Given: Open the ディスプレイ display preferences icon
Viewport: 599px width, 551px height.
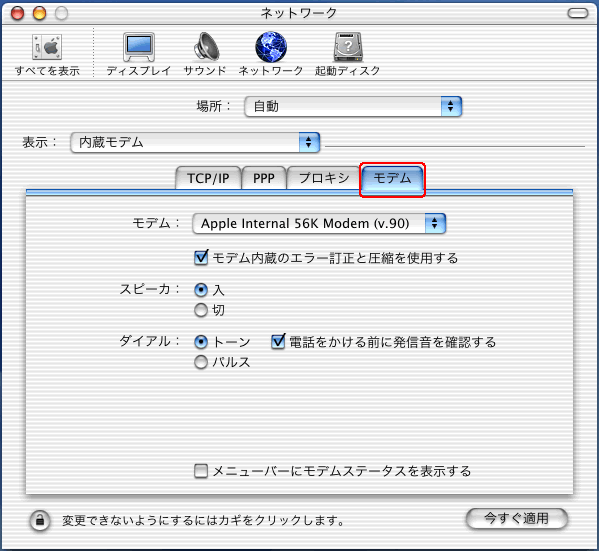Looking at the screenshot, I should [139, 47].
